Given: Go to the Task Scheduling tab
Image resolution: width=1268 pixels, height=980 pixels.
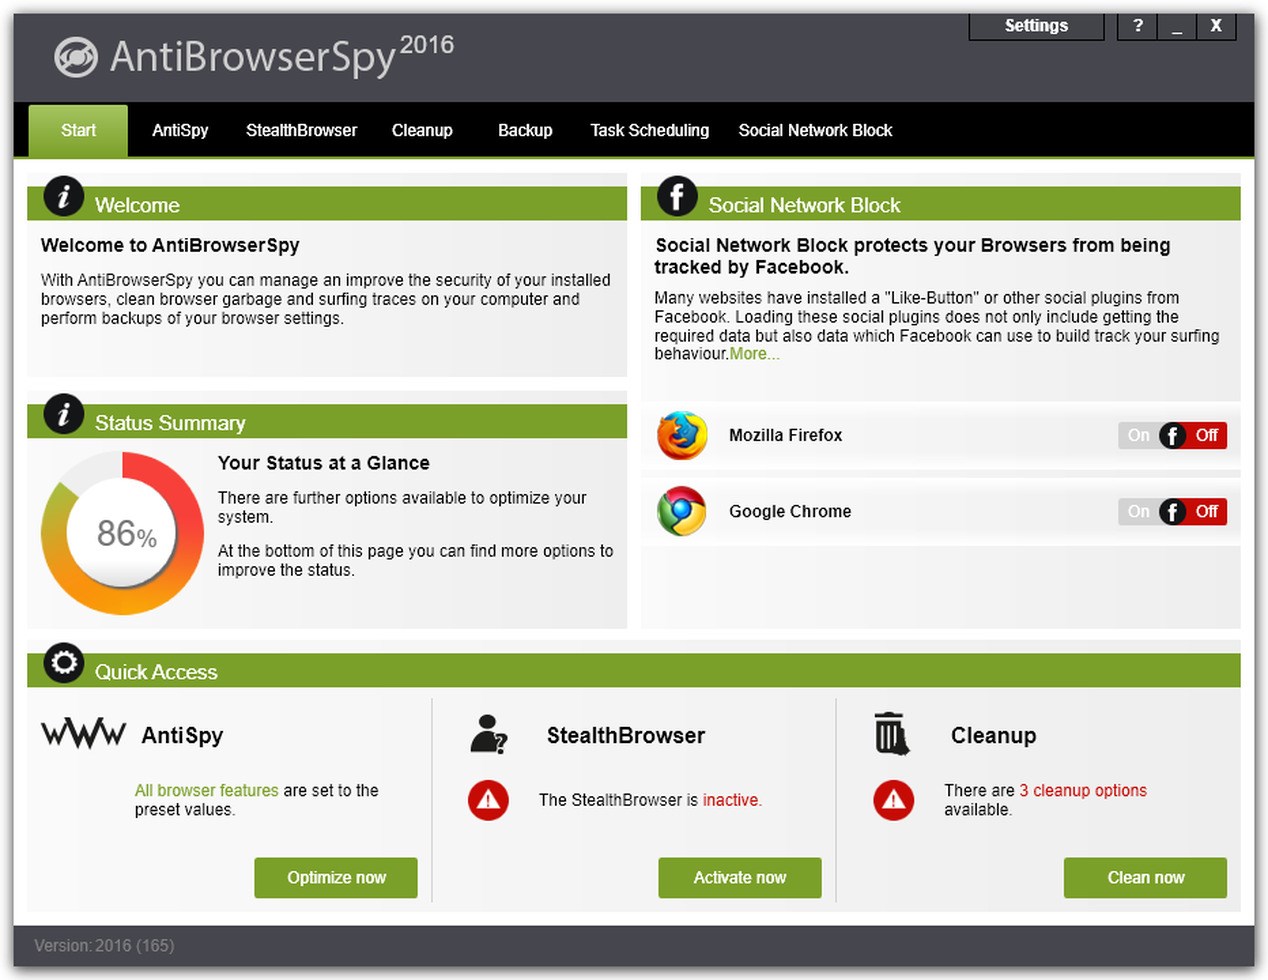Looking at the screenshot, I should click(x=649, y=130).
